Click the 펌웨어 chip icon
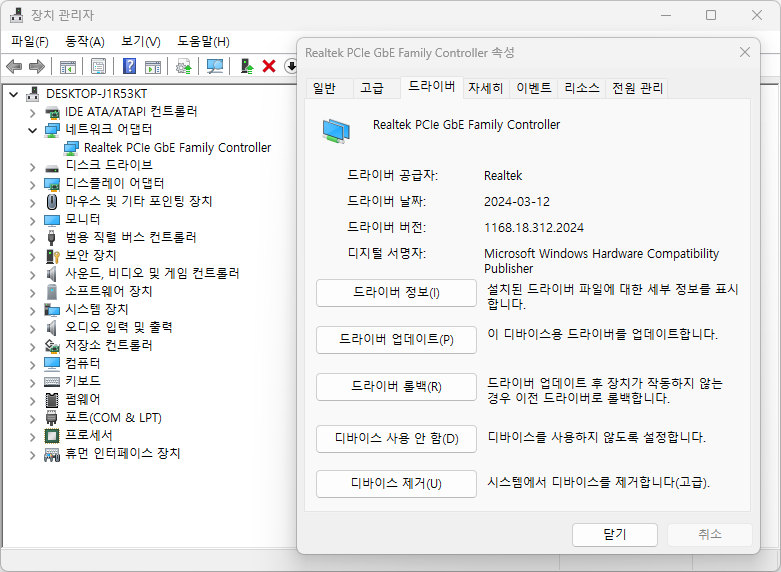 pos(52,400)
